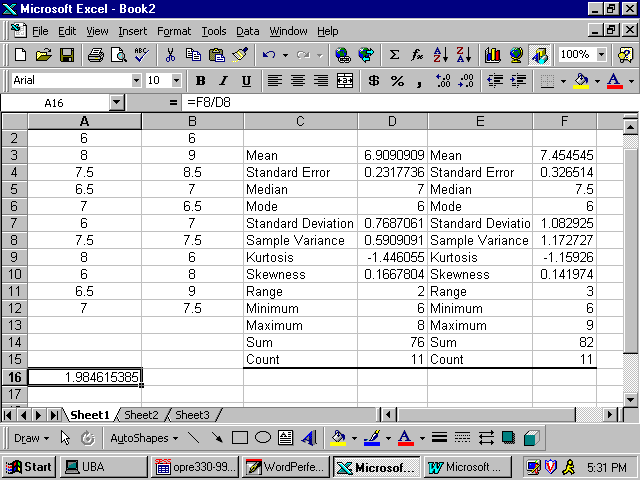The height and width of the screenshot is (480, 640).
Task: Open the font name dropdown showing Arial
Action: [x=136, y=80]
